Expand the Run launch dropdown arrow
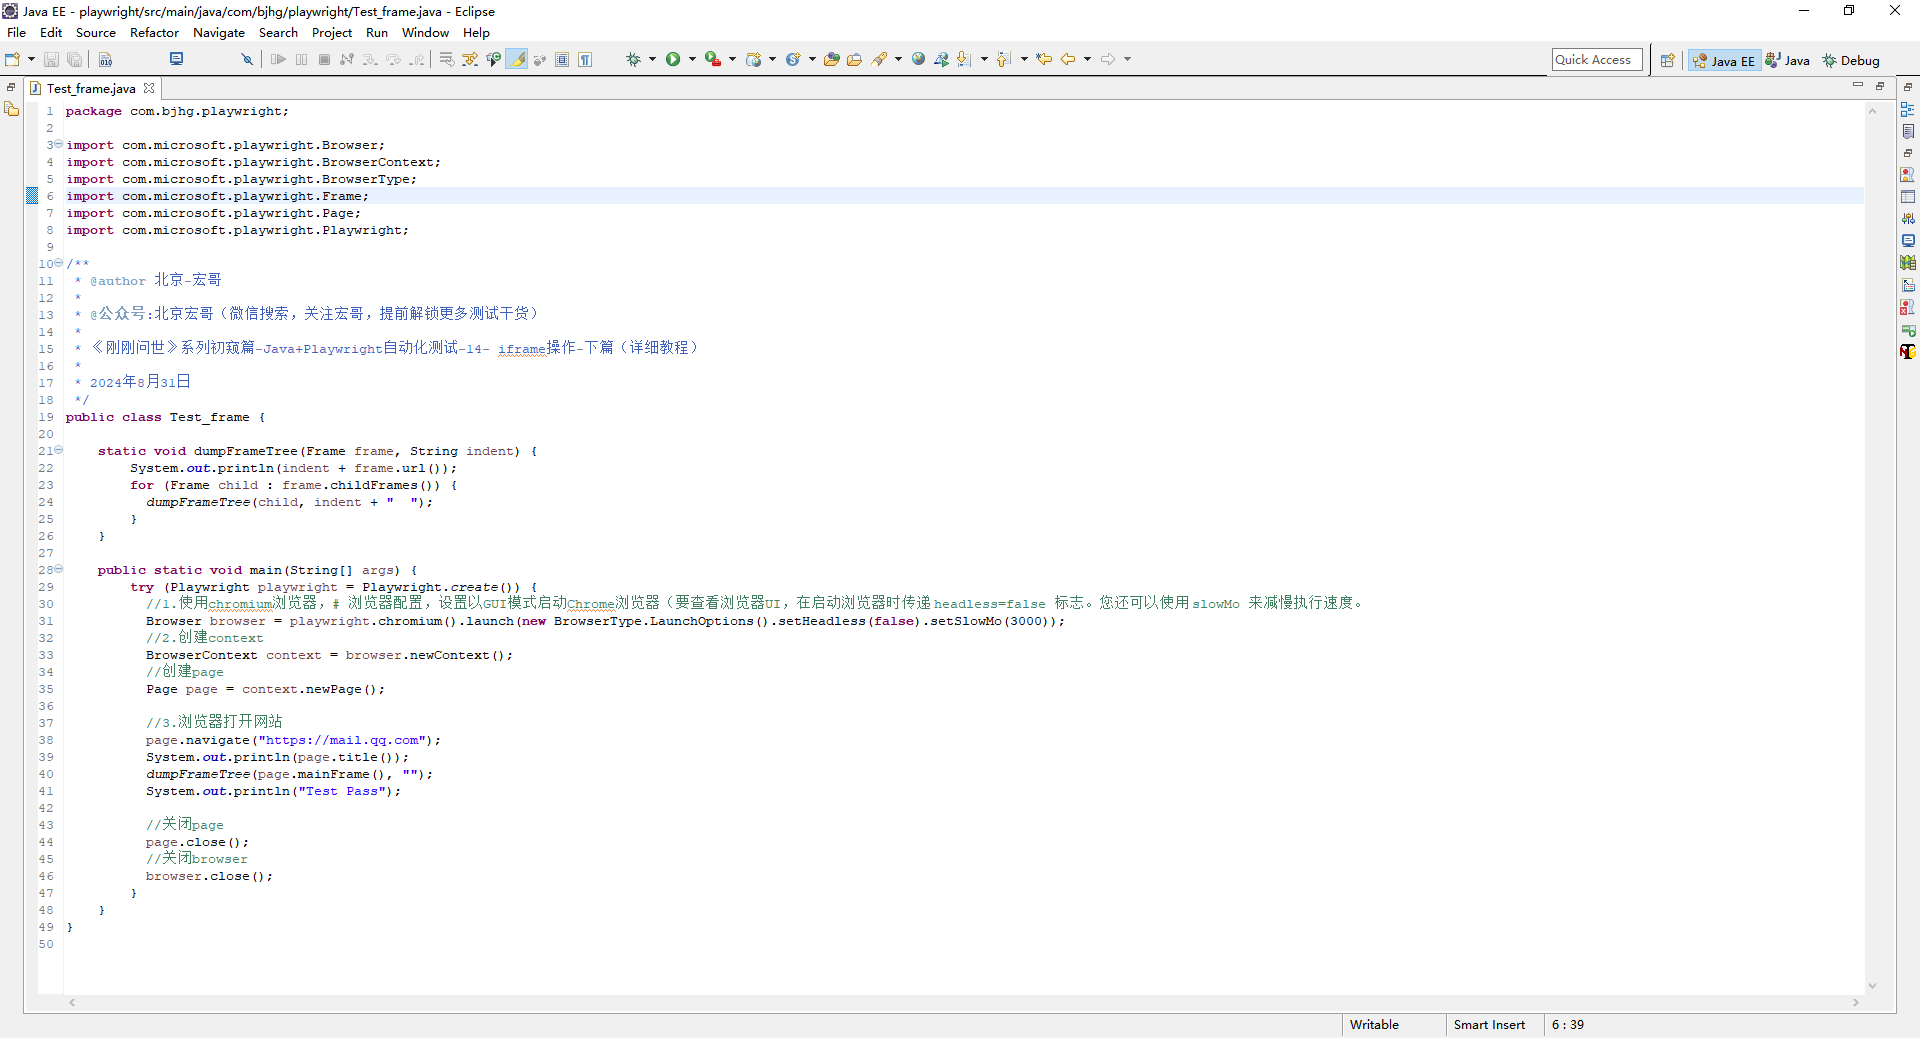 [x=692, y=60]
